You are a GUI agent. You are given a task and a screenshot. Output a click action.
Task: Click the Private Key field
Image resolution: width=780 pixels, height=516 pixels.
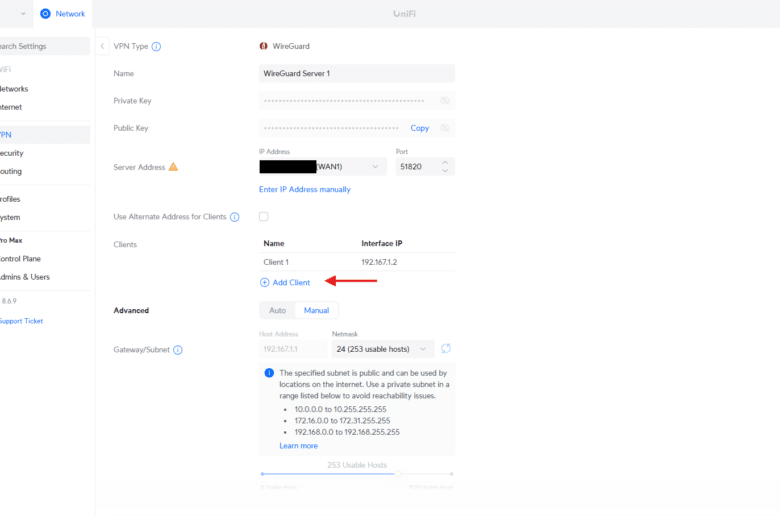(x=357, y=101)
